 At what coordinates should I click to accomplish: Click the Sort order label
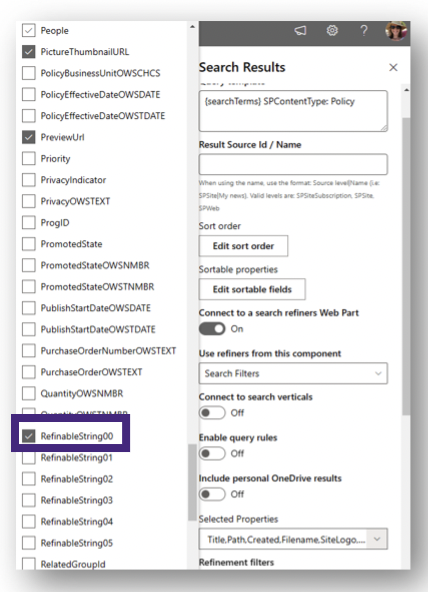click(220, 226)
